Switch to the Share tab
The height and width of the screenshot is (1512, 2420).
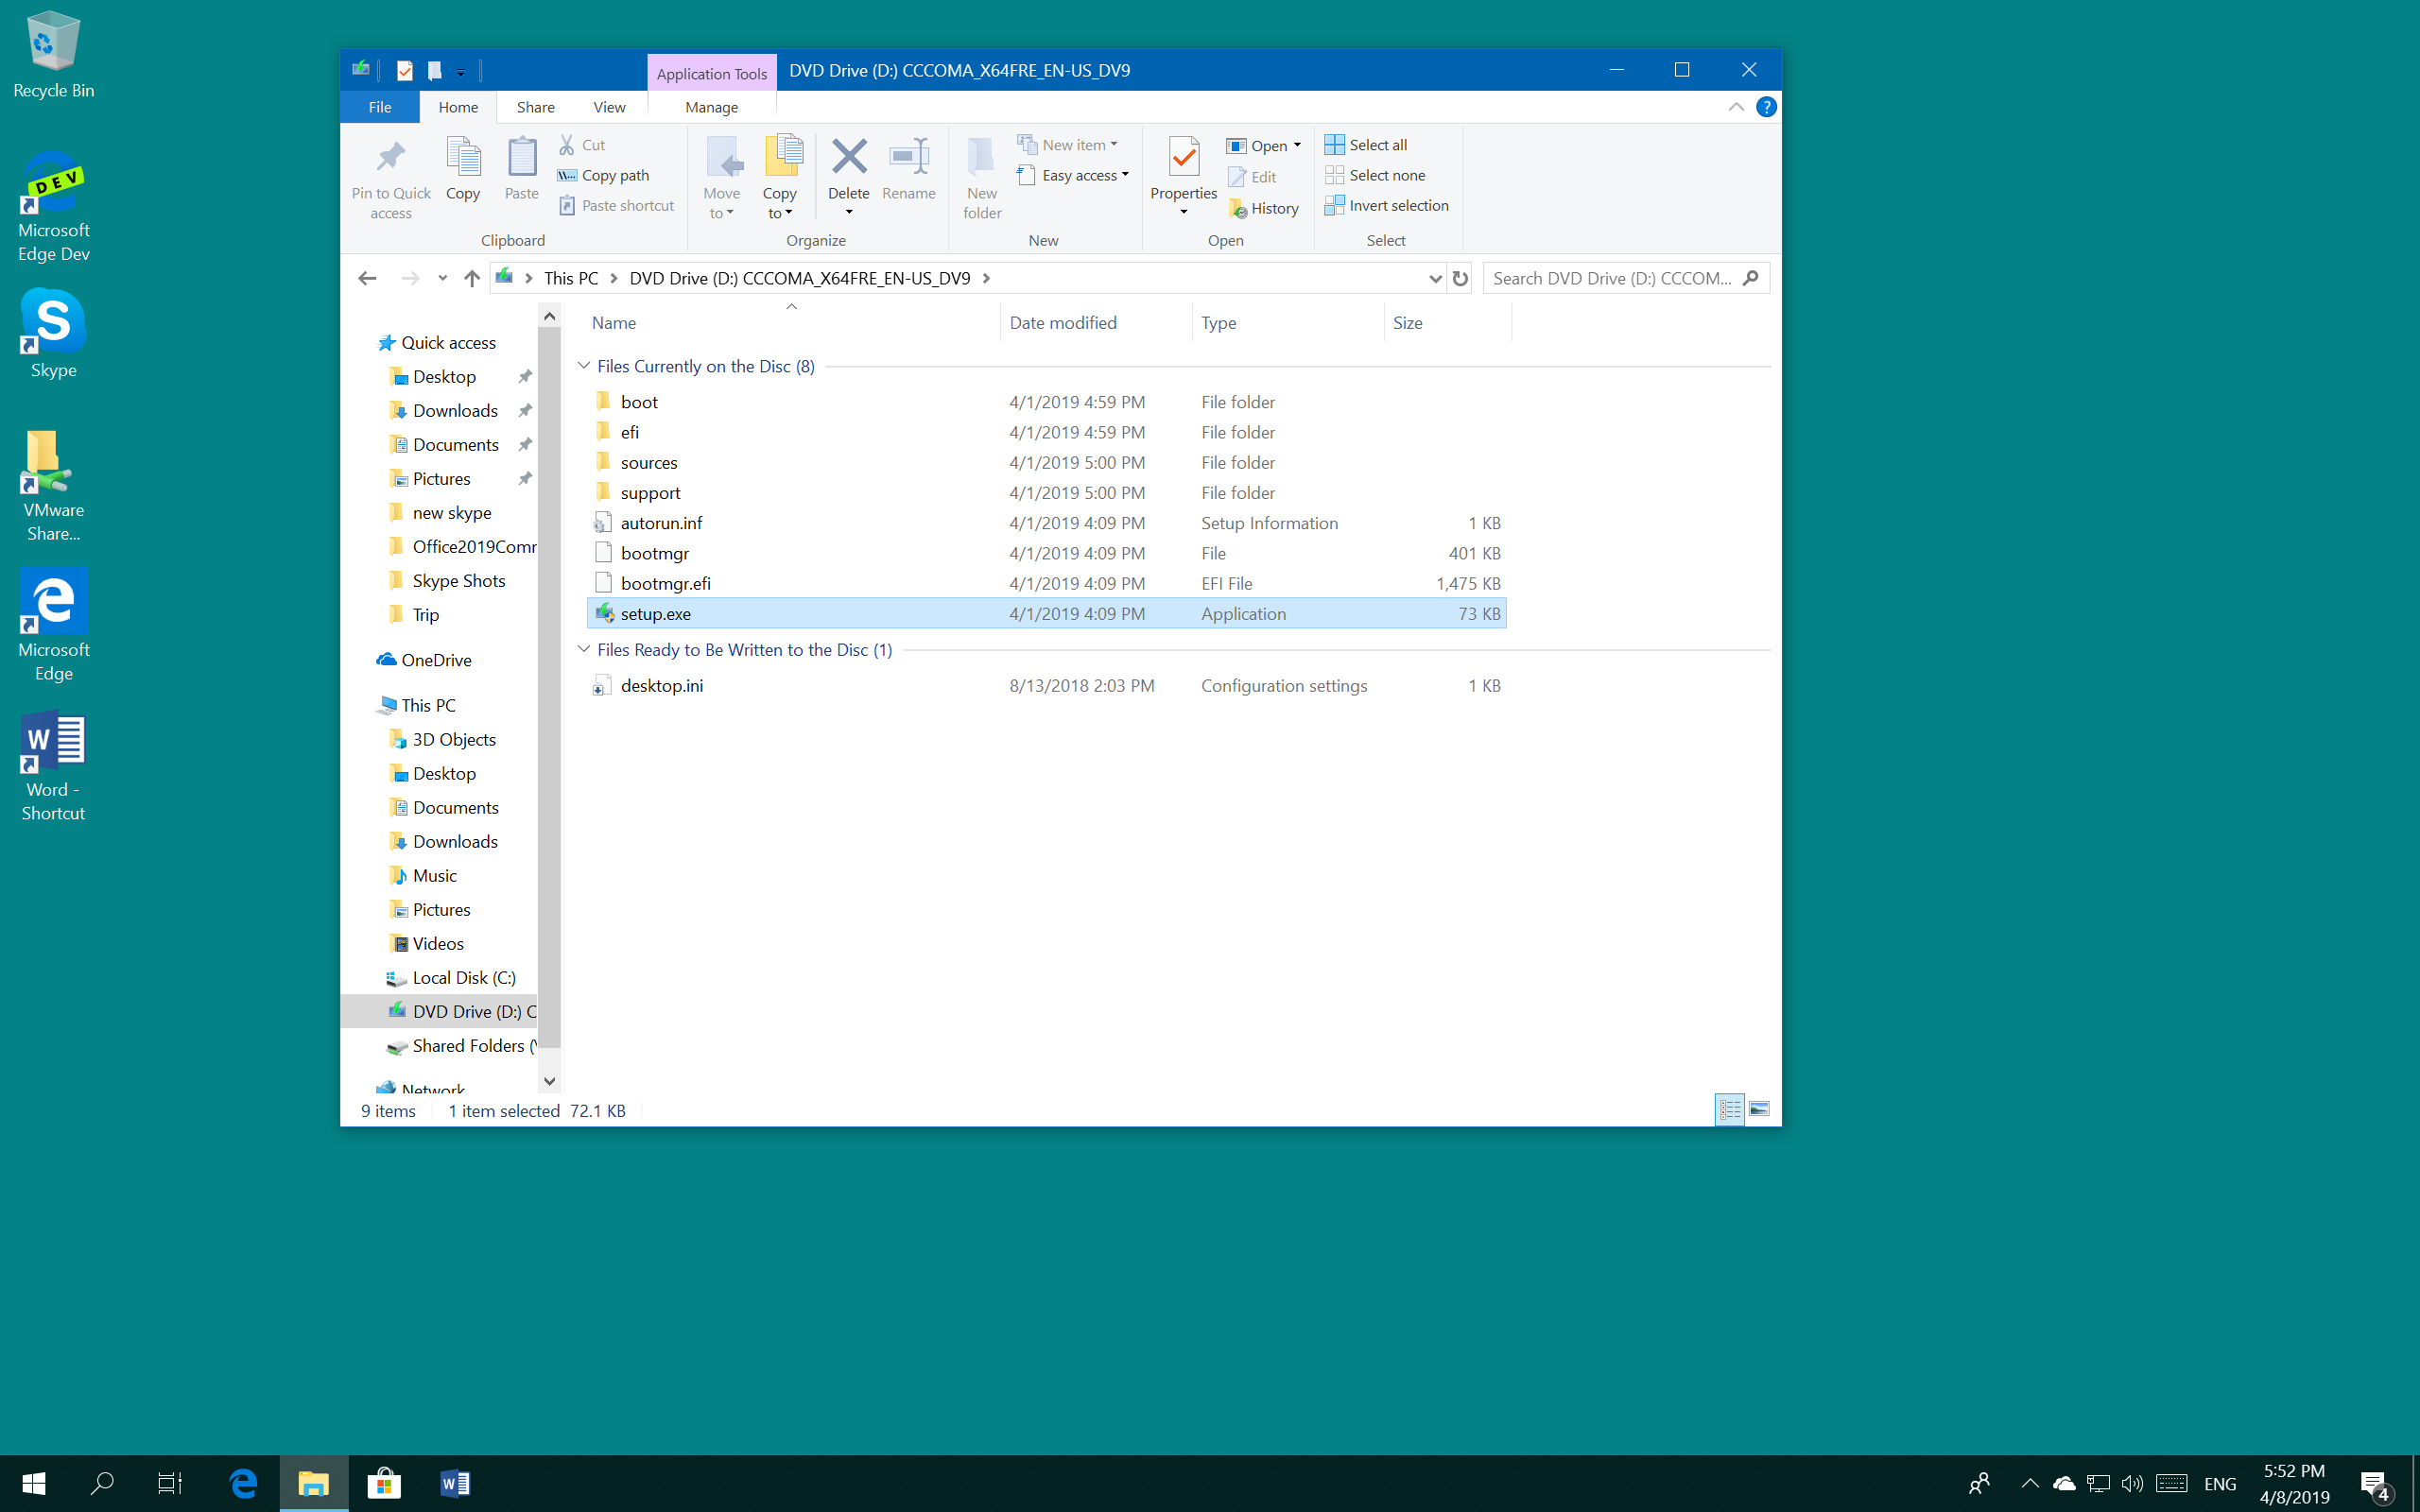pyautogui.click(x=535, y=107)
